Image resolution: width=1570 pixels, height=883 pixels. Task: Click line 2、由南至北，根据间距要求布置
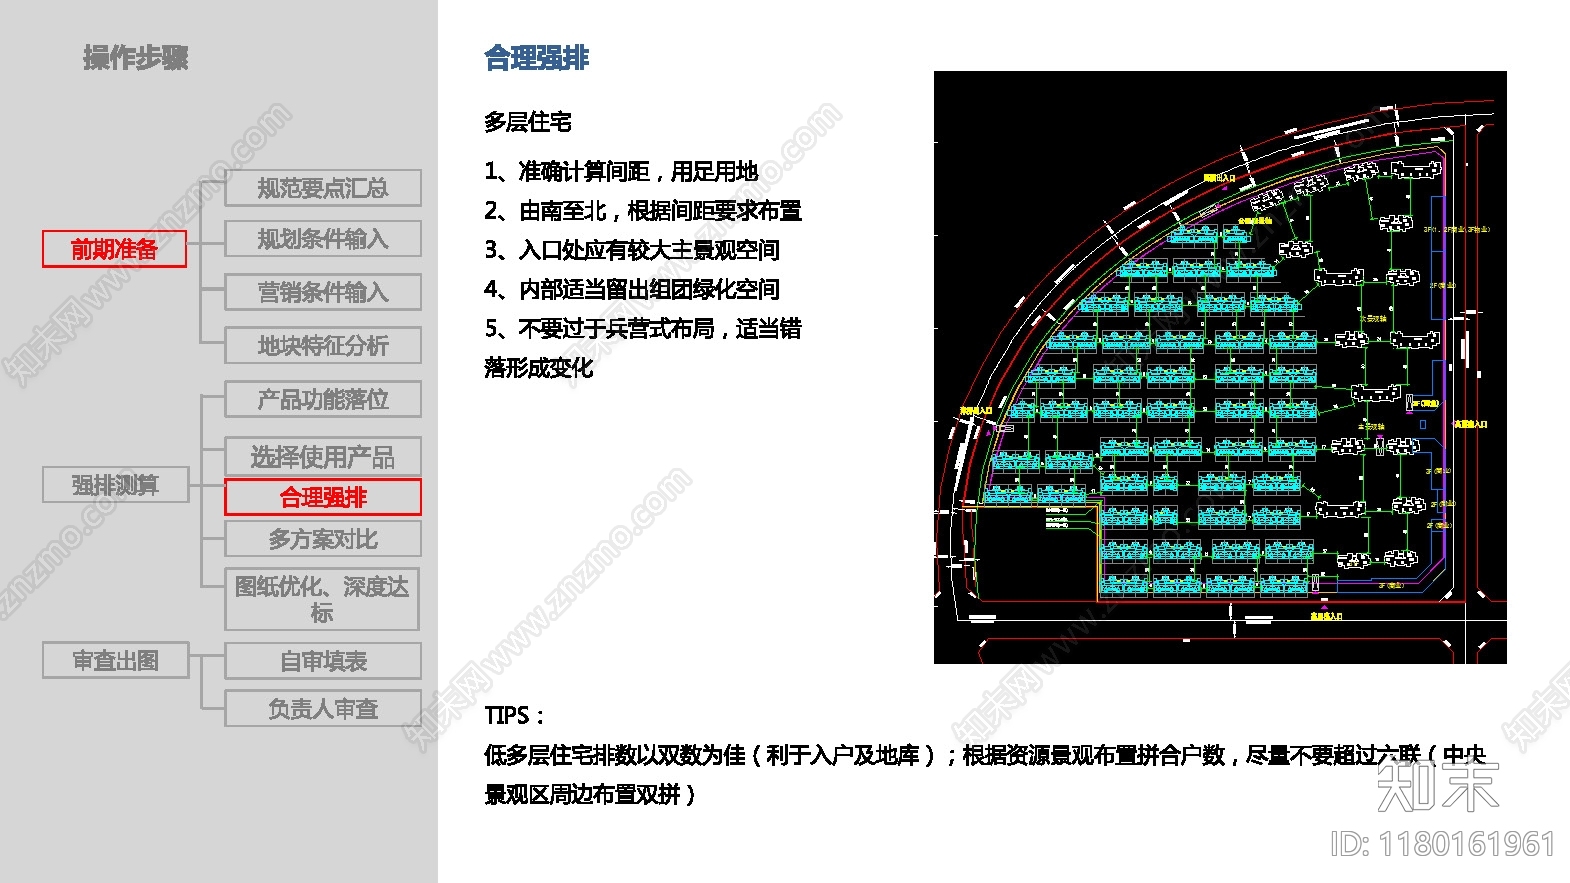click(643, 211)
